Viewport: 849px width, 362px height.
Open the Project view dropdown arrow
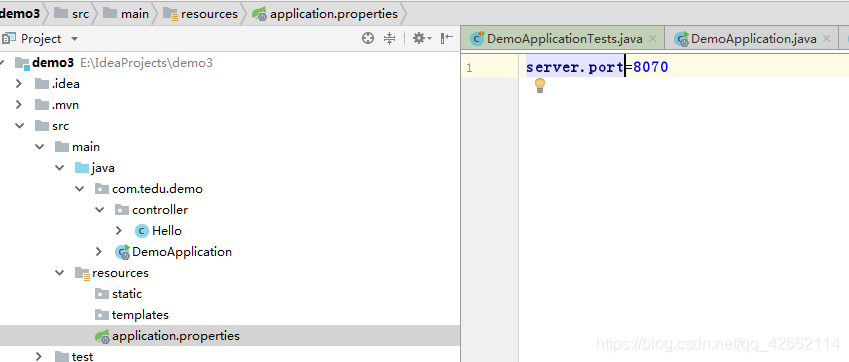pos(75,39)
